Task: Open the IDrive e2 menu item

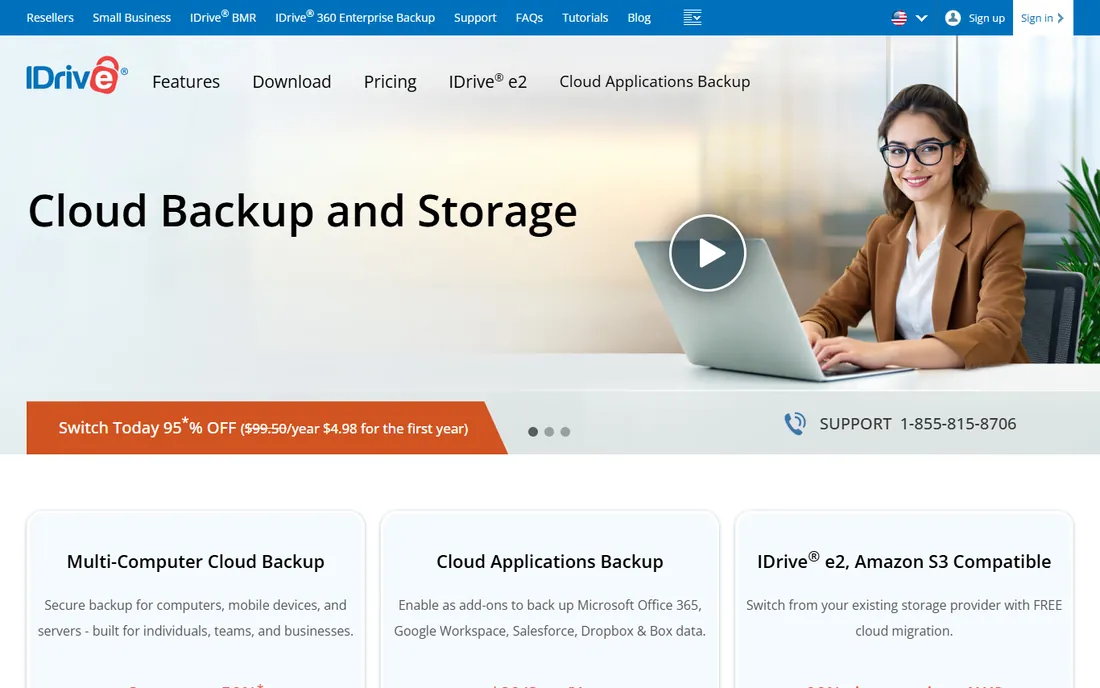Action: pos(488,81)
